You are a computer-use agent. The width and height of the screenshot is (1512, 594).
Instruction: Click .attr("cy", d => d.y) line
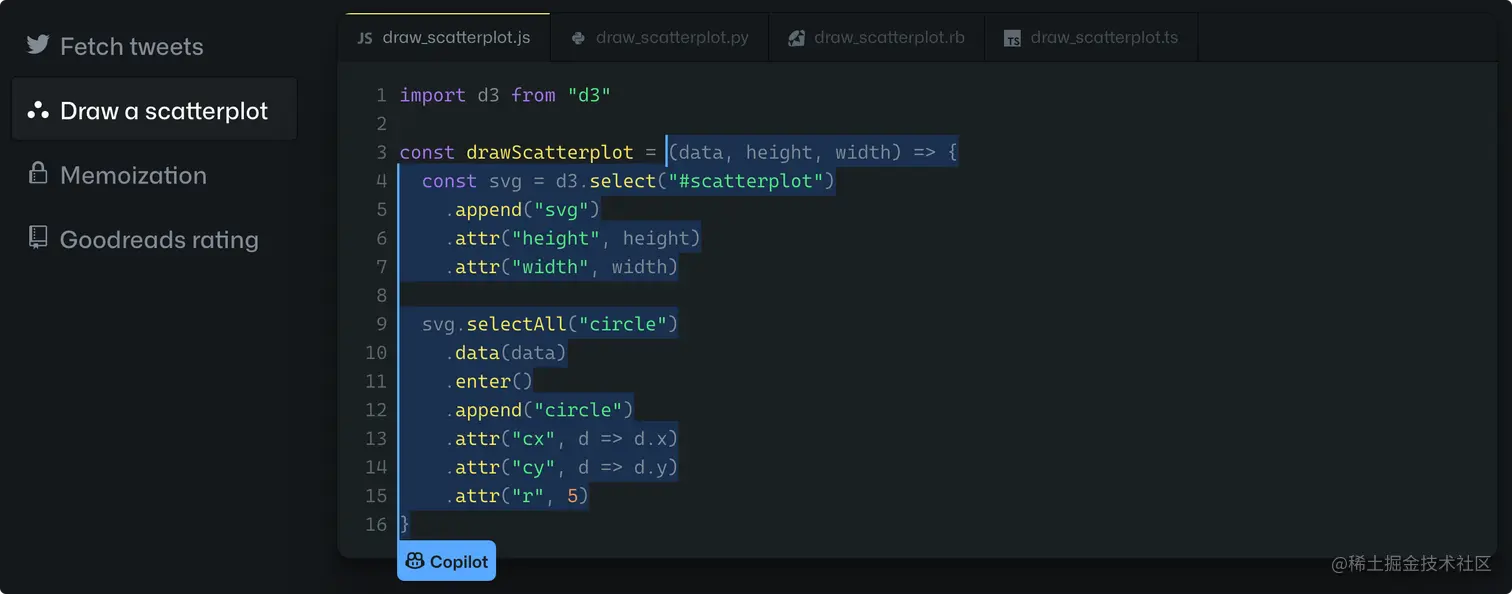point(562,467)
